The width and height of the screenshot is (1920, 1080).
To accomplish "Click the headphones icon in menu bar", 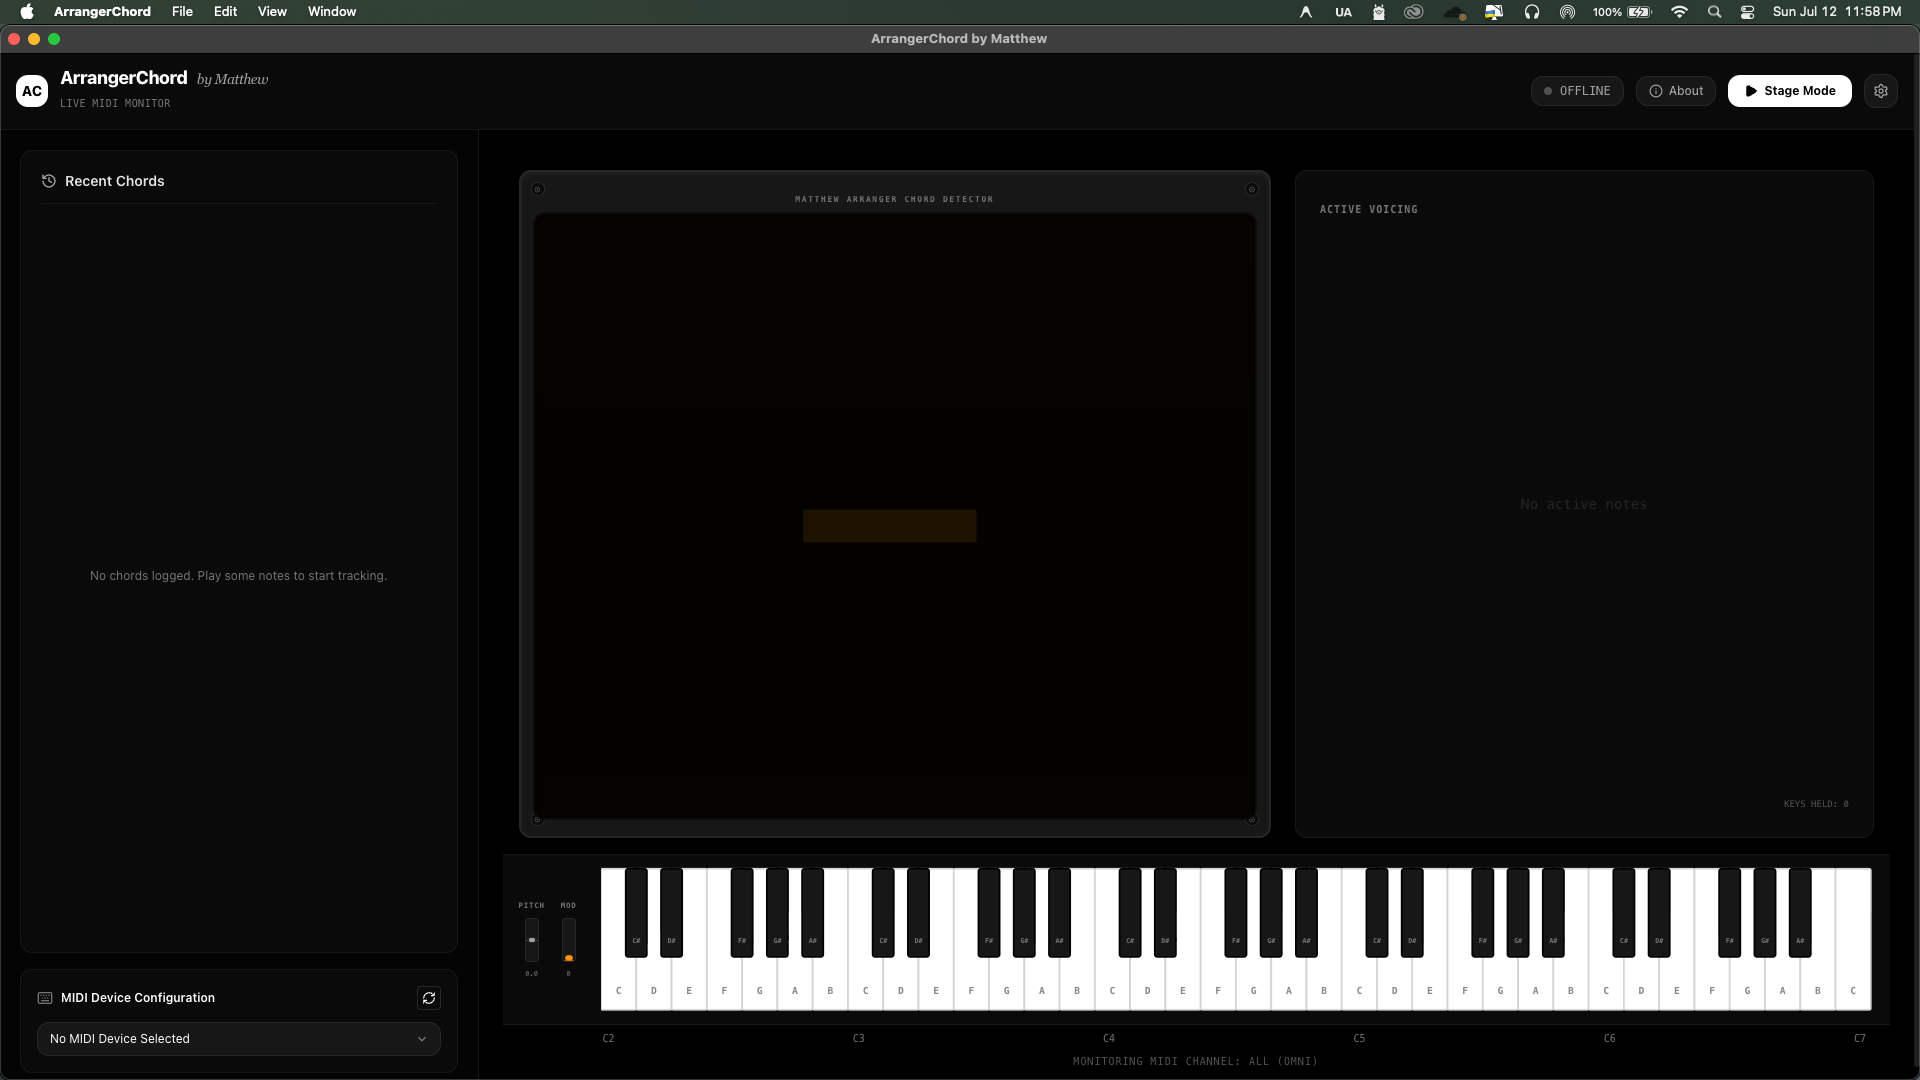I will tap(1532, 12).
